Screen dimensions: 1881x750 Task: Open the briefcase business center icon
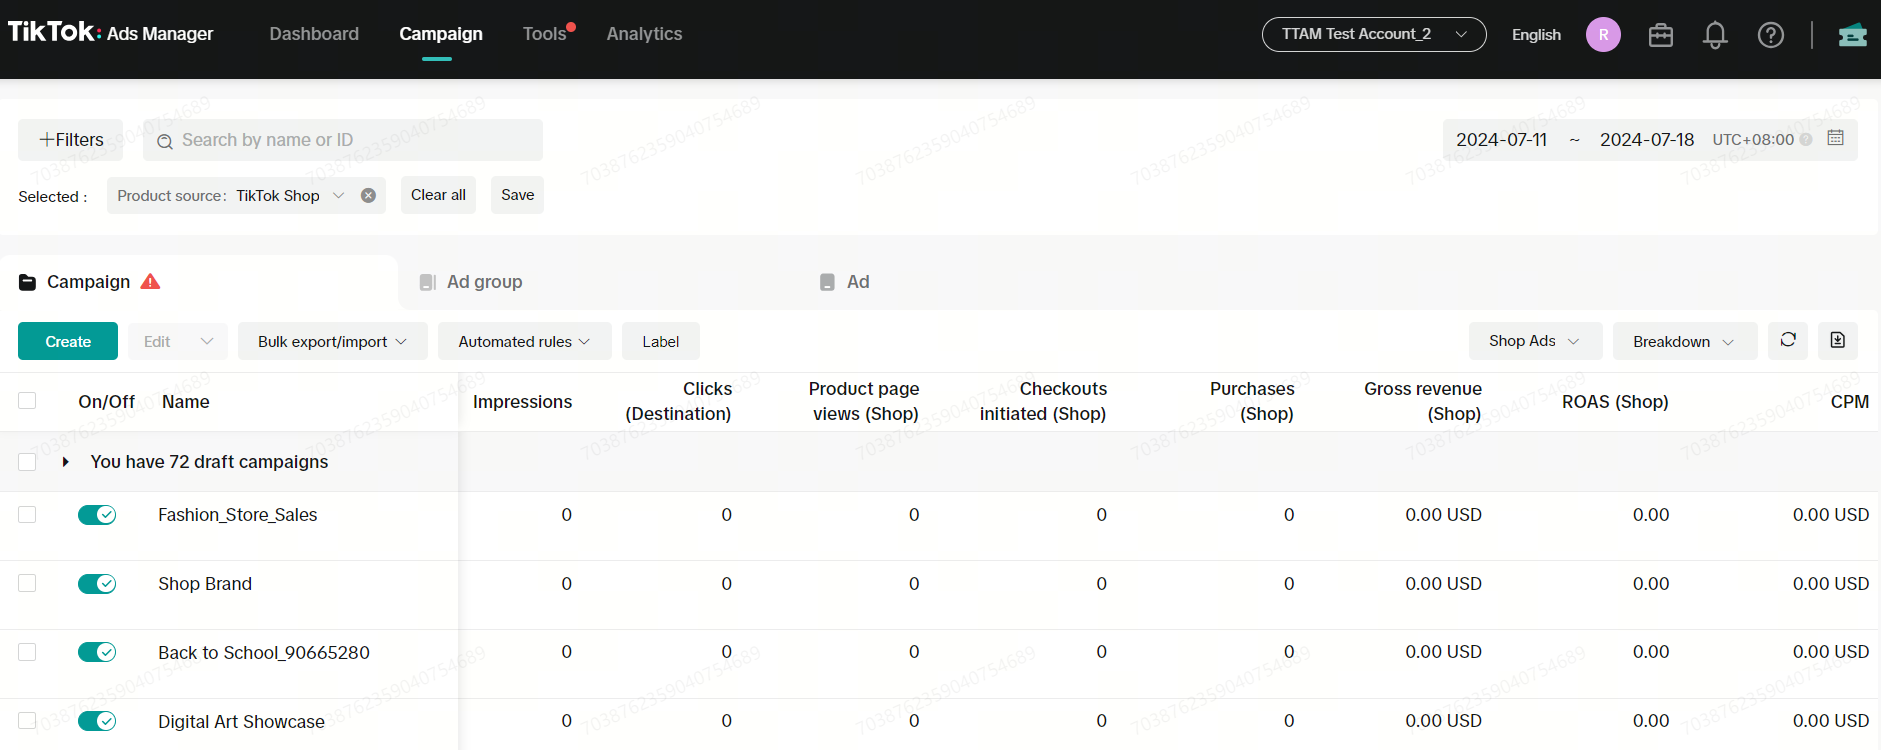(x=1660, y=35)
